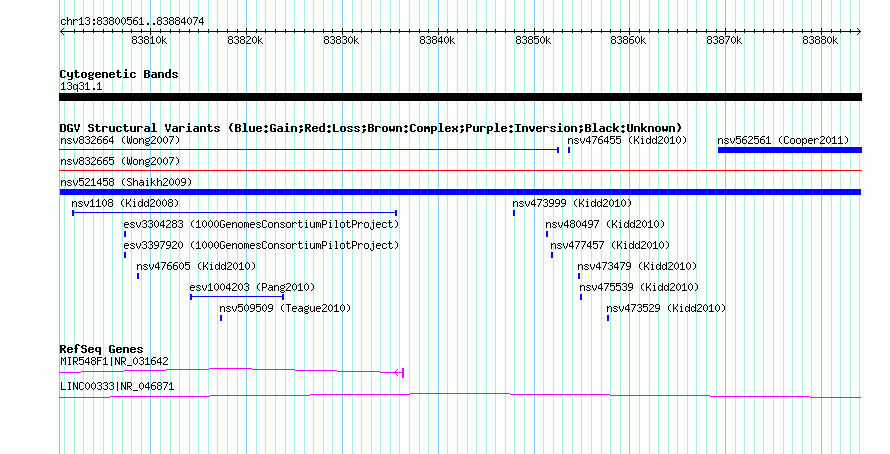Click the esv3304283 blue tick marker
This screenshot has width=890, height=454.
coord(125,234)
